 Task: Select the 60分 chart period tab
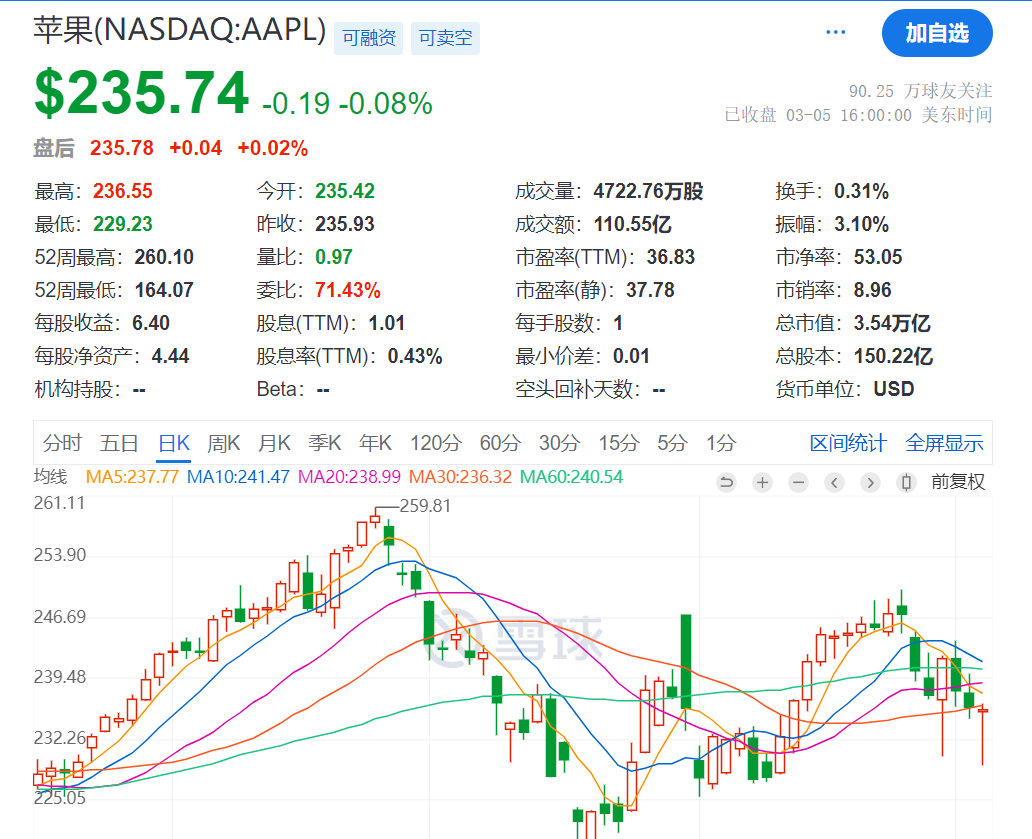500,443
